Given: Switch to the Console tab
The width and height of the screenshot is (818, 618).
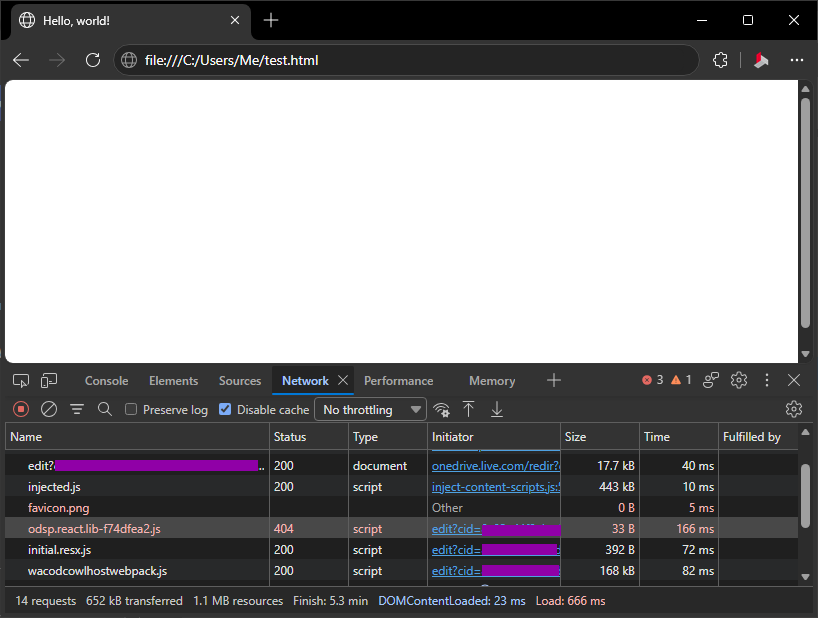Looking at the screenshot, I should (x=106, y=381).
